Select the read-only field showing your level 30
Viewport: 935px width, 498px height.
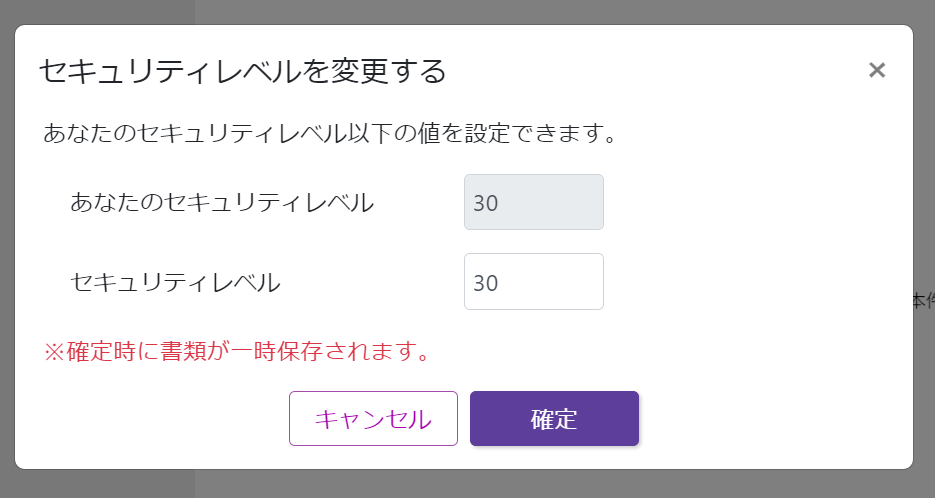(533, 202)
